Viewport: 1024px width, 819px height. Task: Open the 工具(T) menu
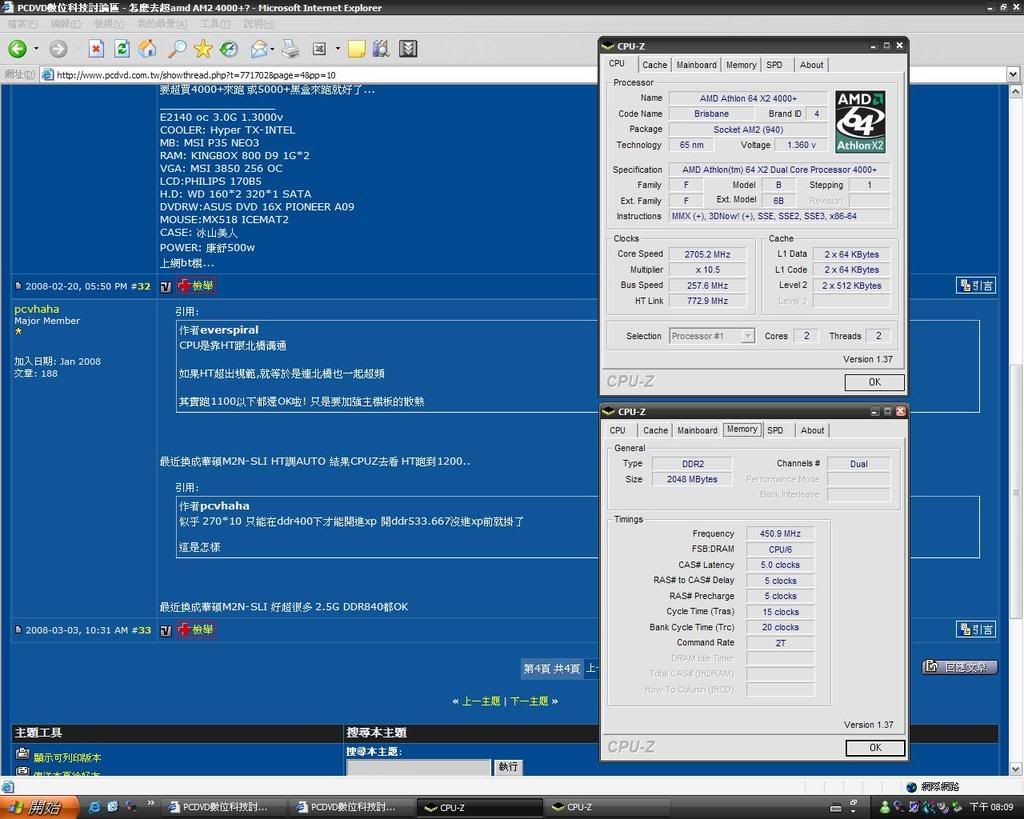point(215,24)
